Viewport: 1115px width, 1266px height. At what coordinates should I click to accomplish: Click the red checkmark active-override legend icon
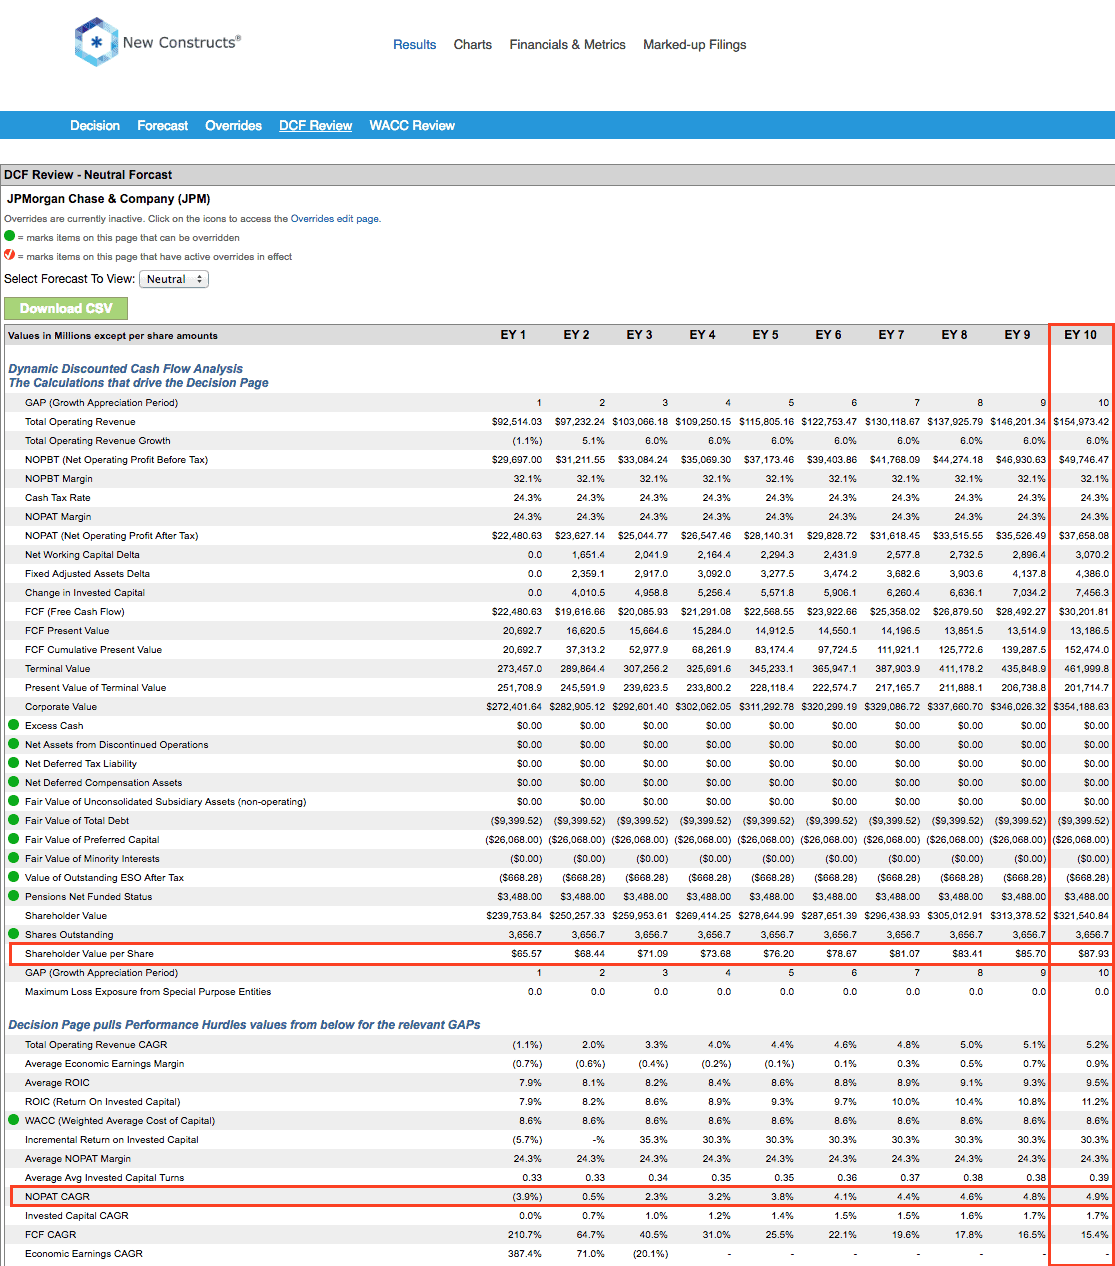pyautogui.click(x=10, y=255)
